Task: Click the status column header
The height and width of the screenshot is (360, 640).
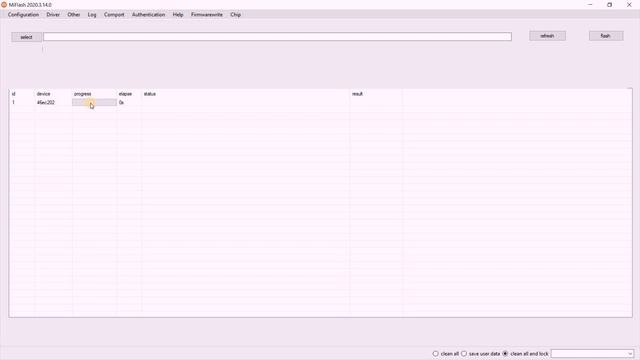Action: click(150, 94)
